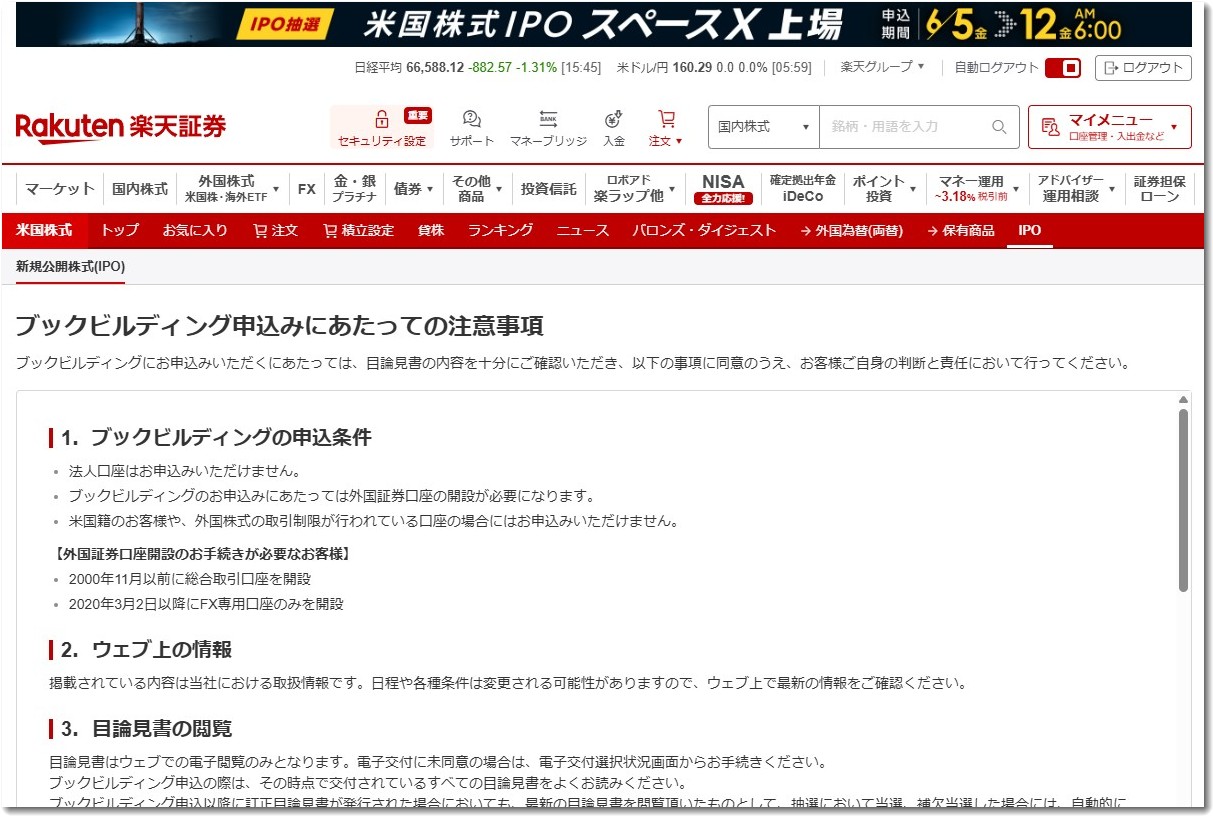
Task: Expand the マイメニュー dropdown arrow
Action: click(x=1174, y=128)
